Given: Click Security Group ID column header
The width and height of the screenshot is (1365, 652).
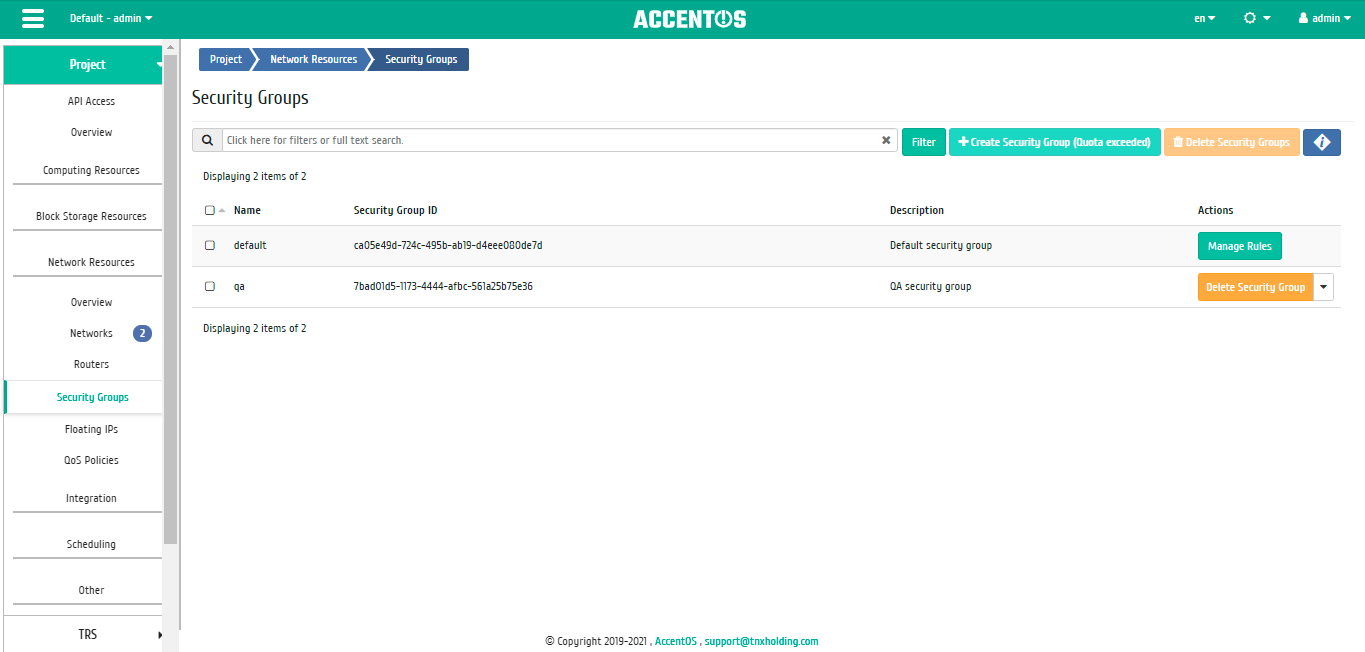Looking at the screenshot, I should (x=395, y=211).
